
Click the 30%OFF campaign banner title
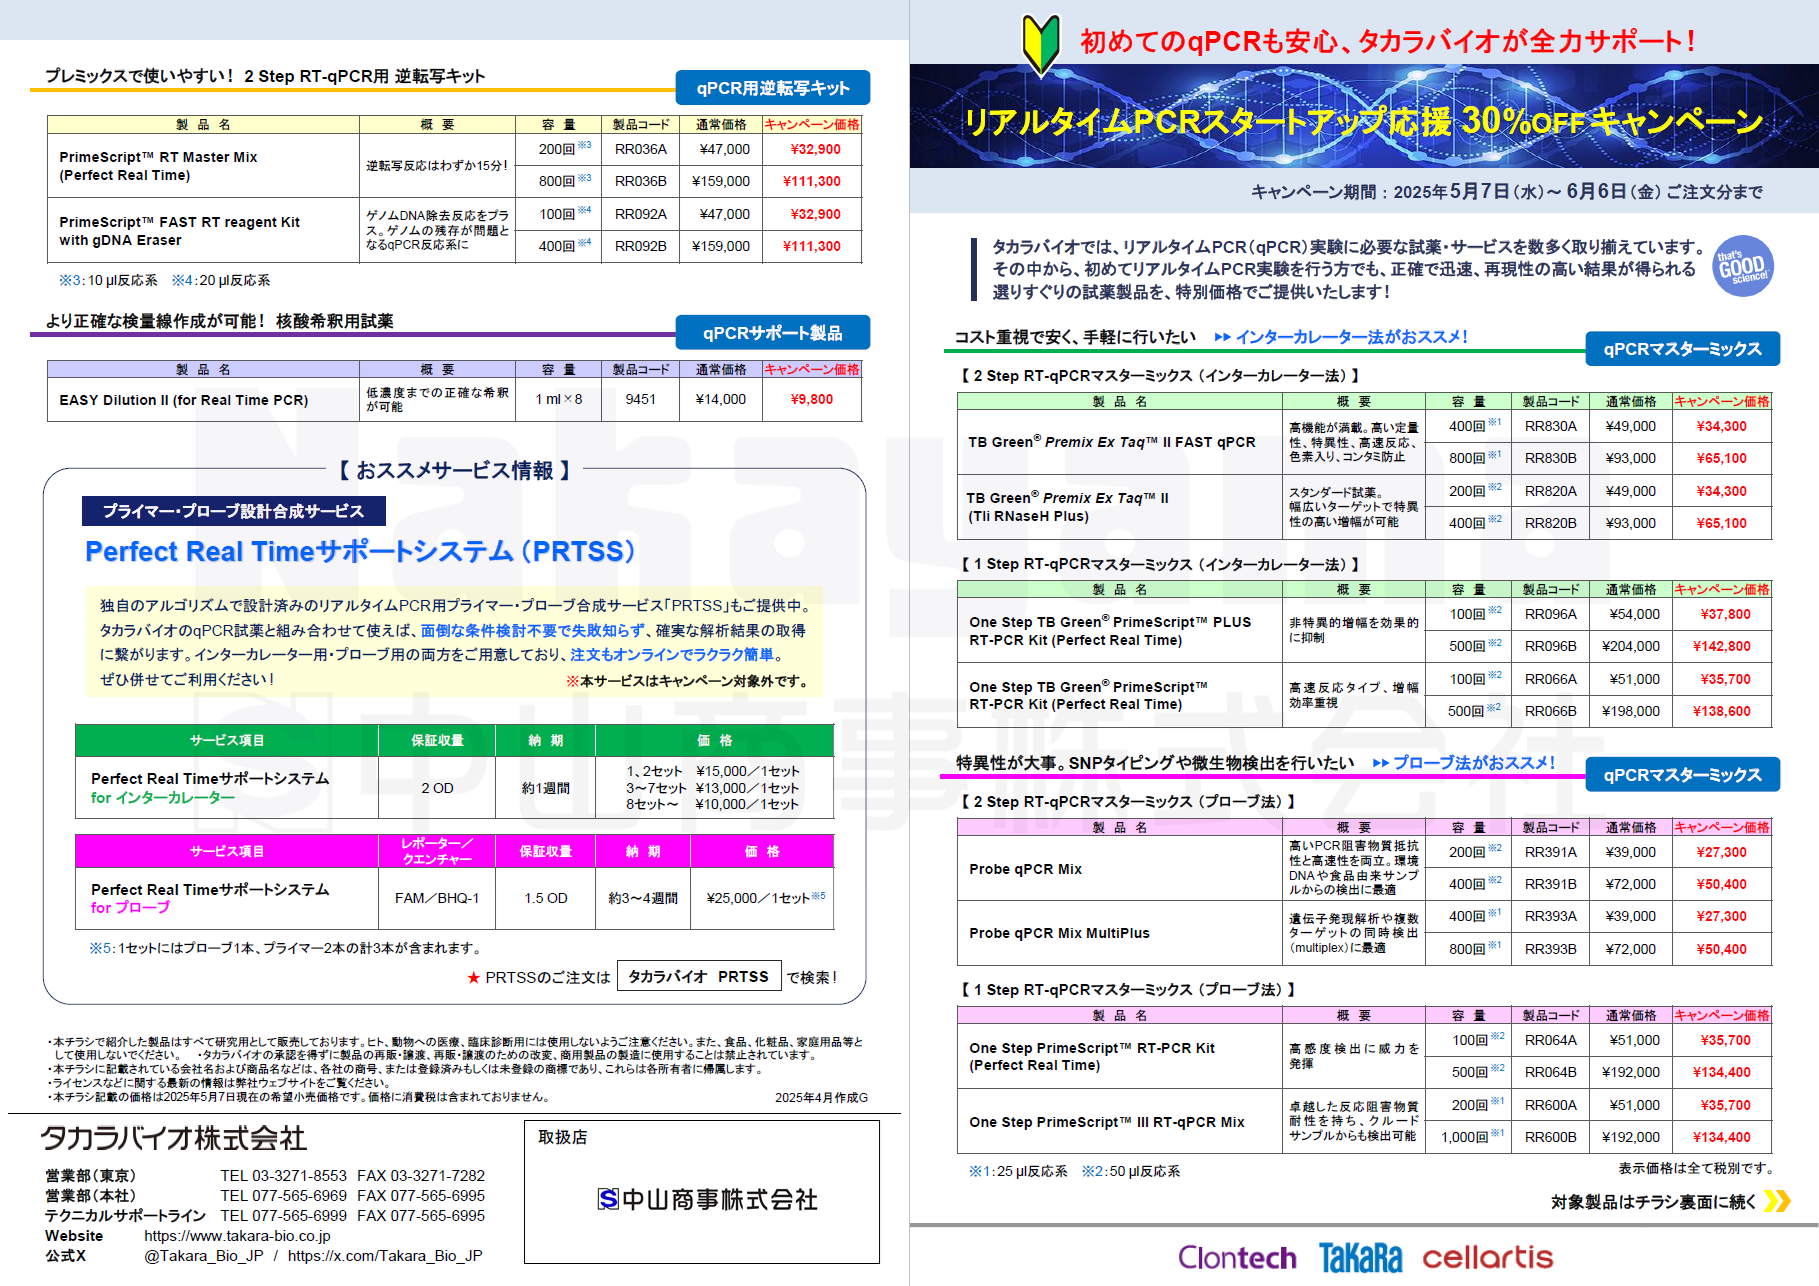[x=1364, y=121]
